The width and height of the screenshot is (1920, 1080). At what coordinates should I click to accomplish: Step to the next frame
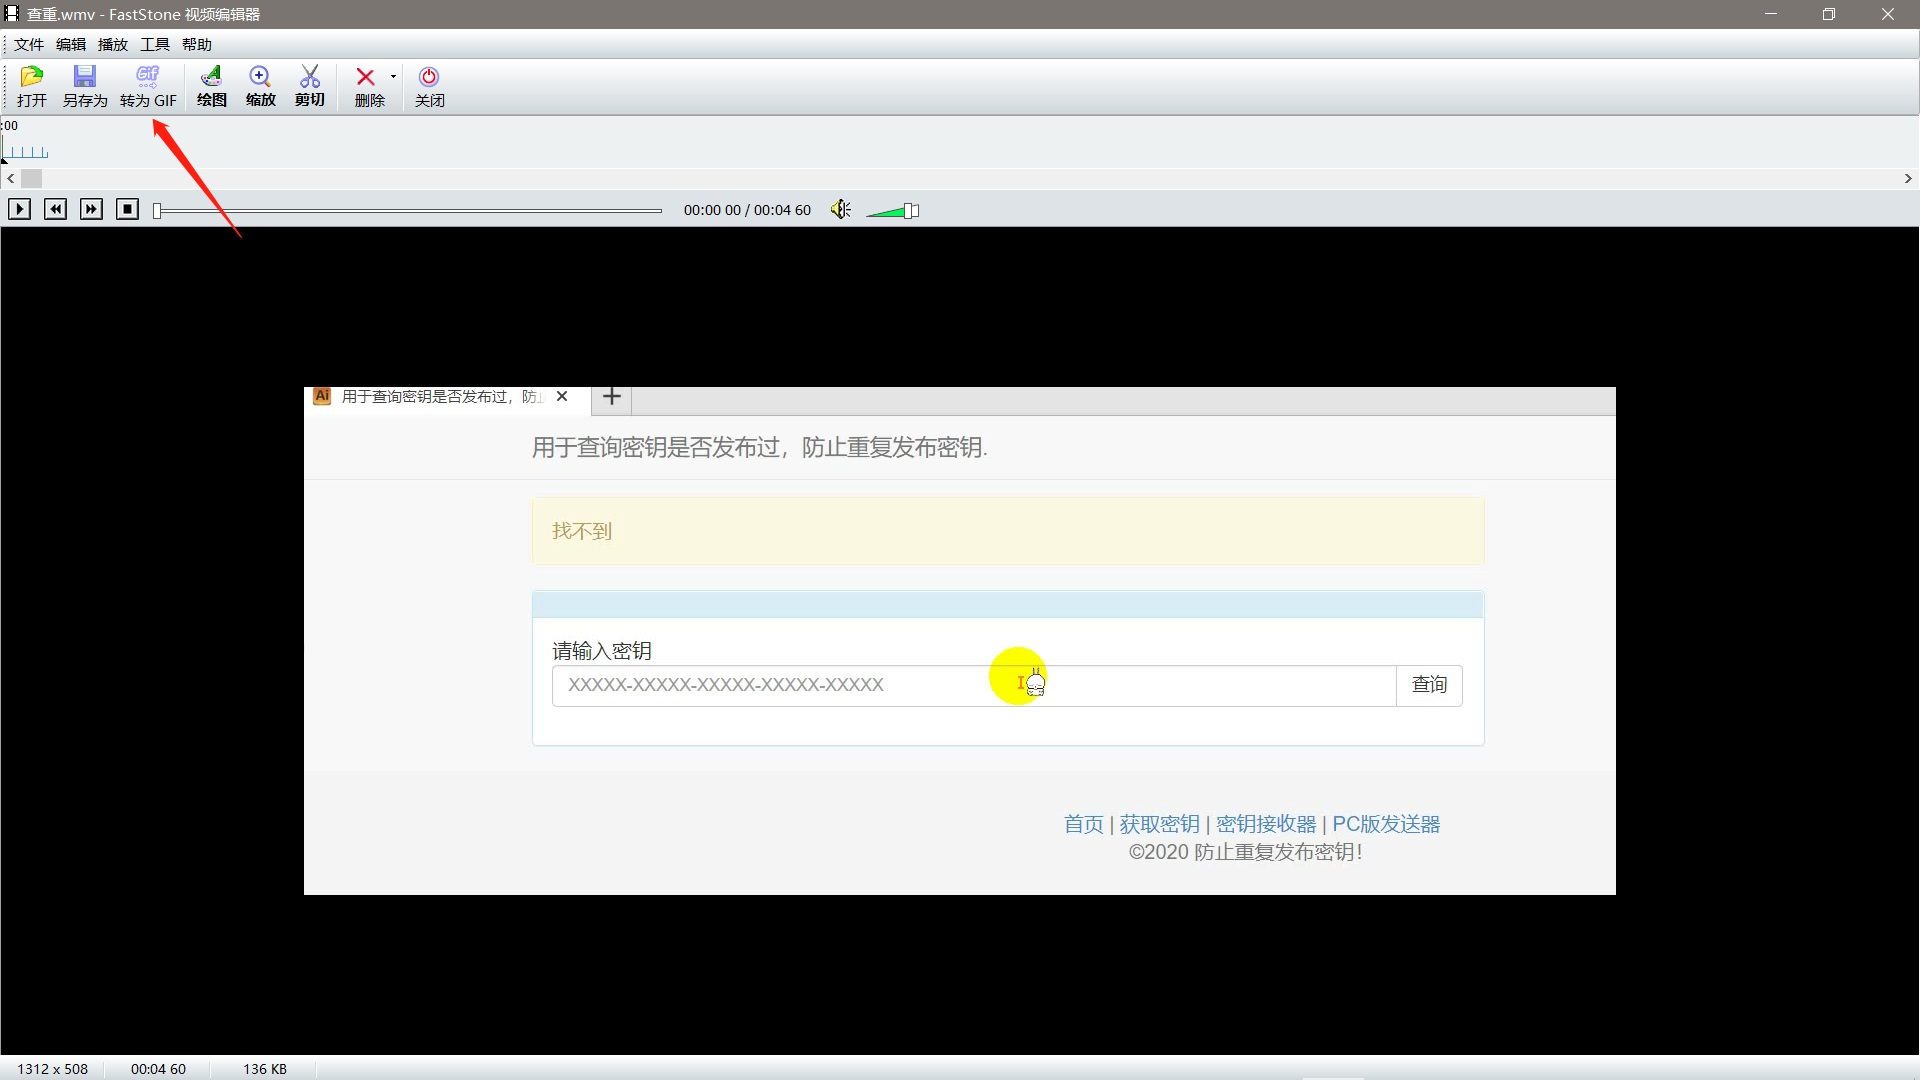91,210
